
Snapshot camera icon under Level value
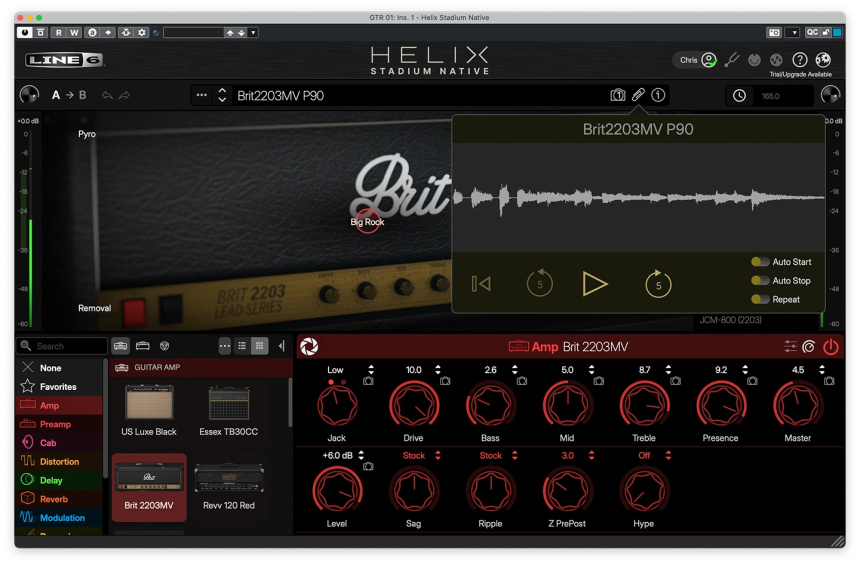pyautogui.click(x=369, y=466)
